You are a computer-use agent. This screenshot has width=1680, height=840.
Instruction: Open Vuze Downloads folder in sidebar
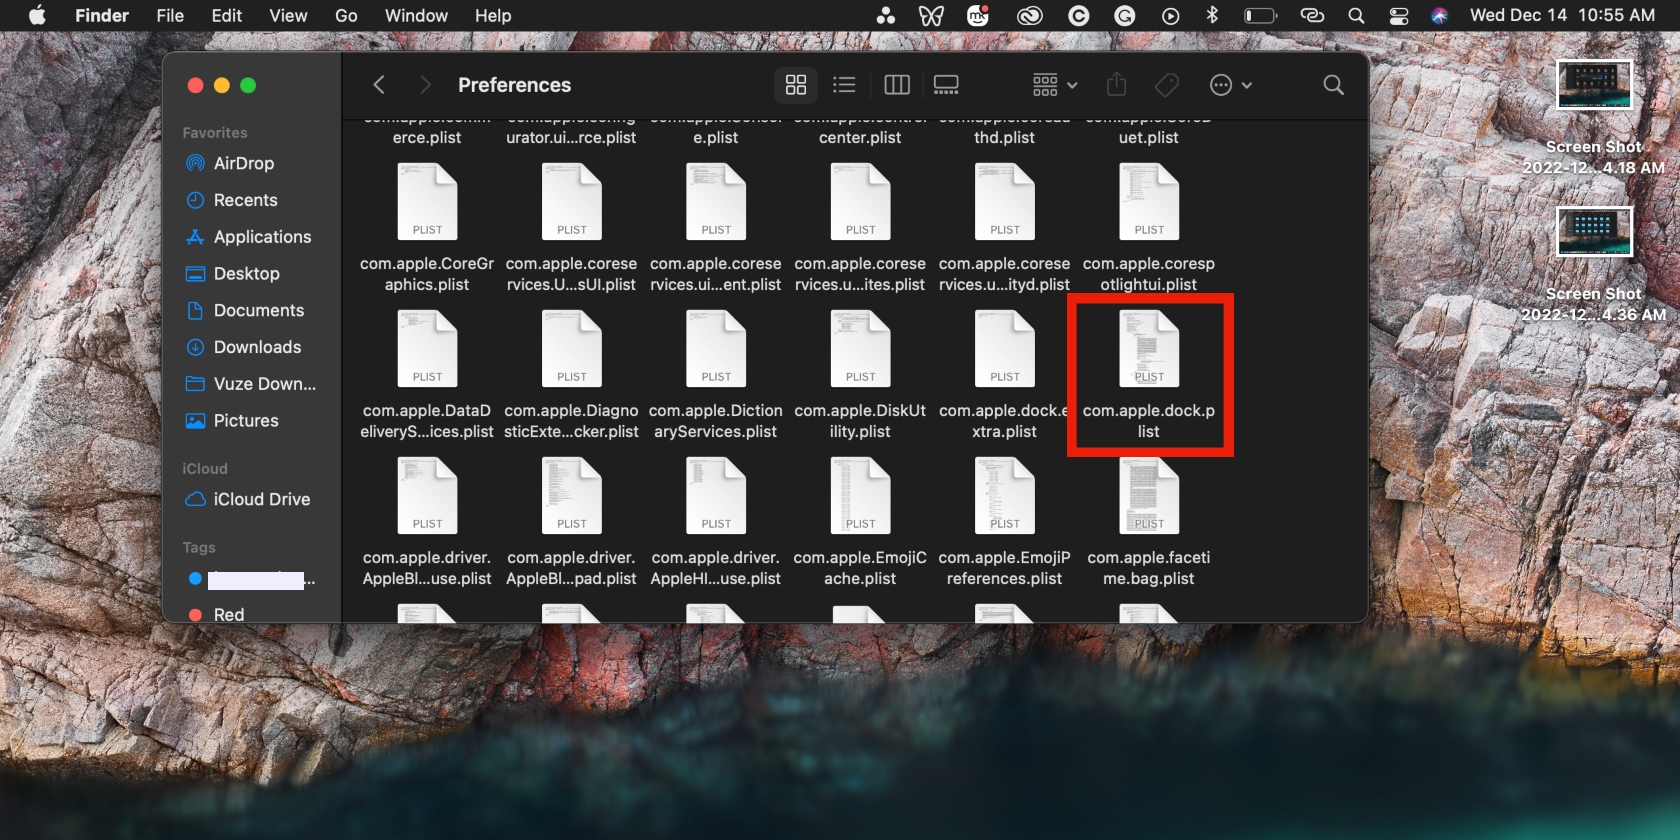[x=264, y=384]
